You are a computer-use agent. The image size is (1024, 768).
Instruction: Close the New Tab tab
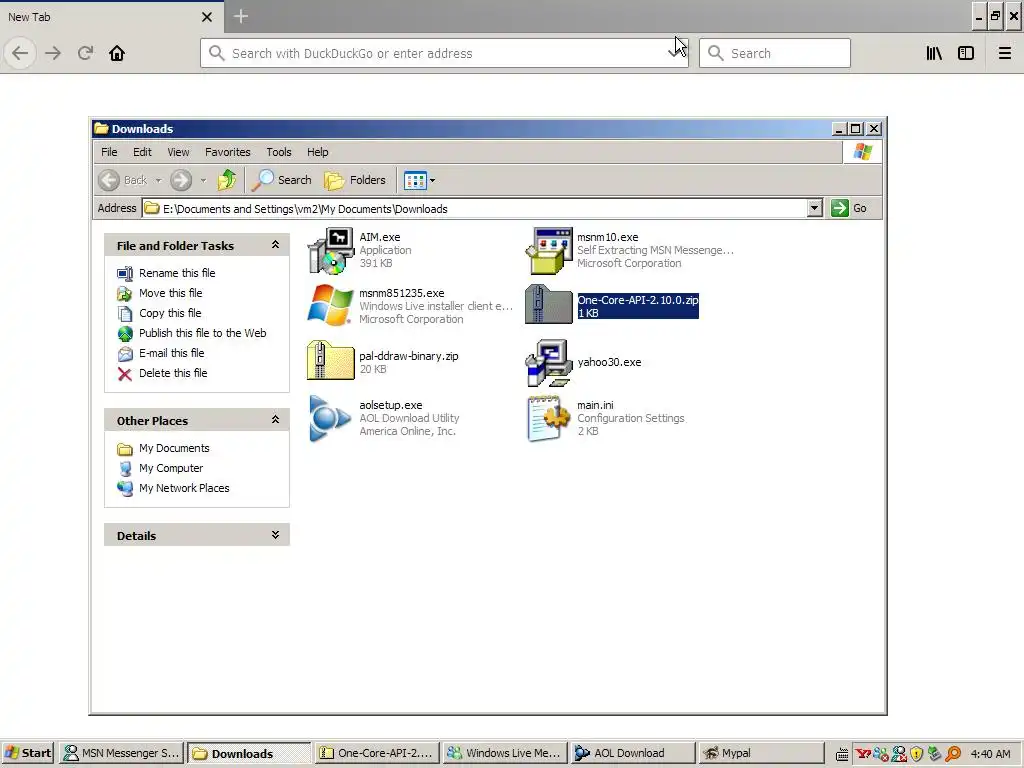[x=207, y=17]
